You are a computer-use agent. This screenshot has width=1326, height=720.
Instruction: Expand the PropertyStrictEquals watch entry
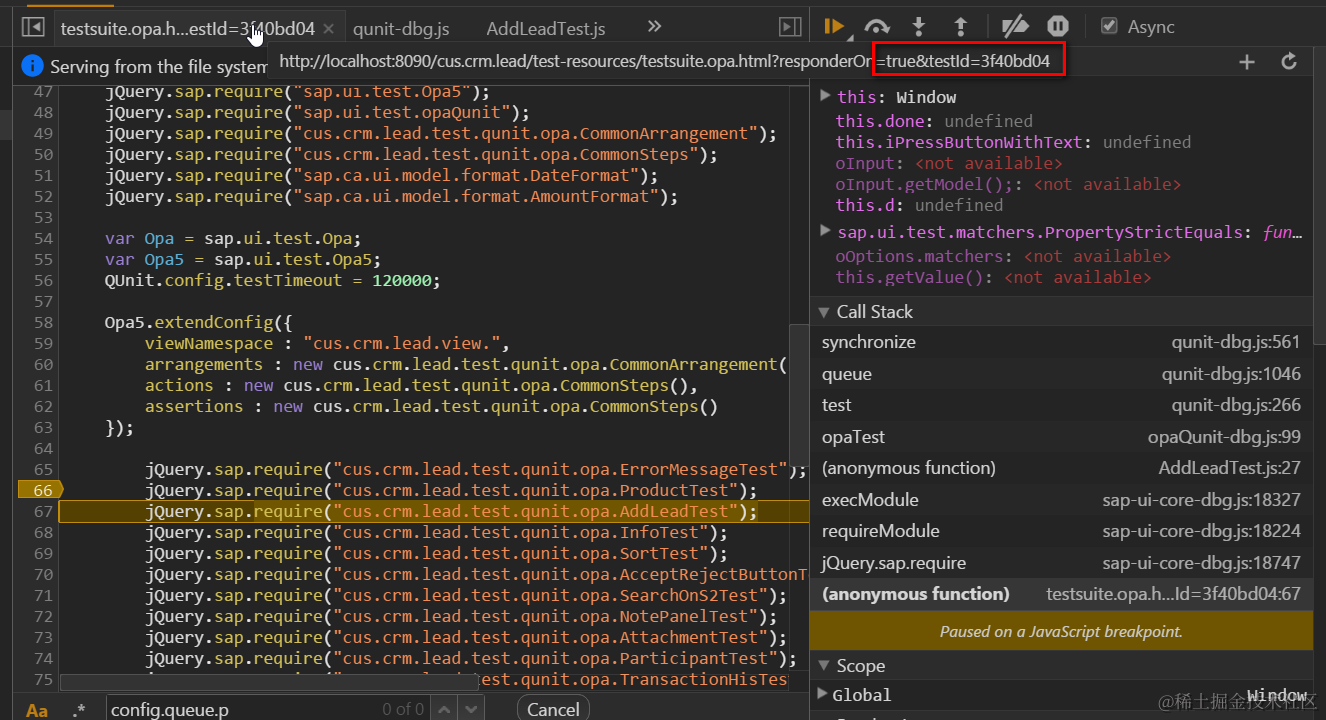825,231
